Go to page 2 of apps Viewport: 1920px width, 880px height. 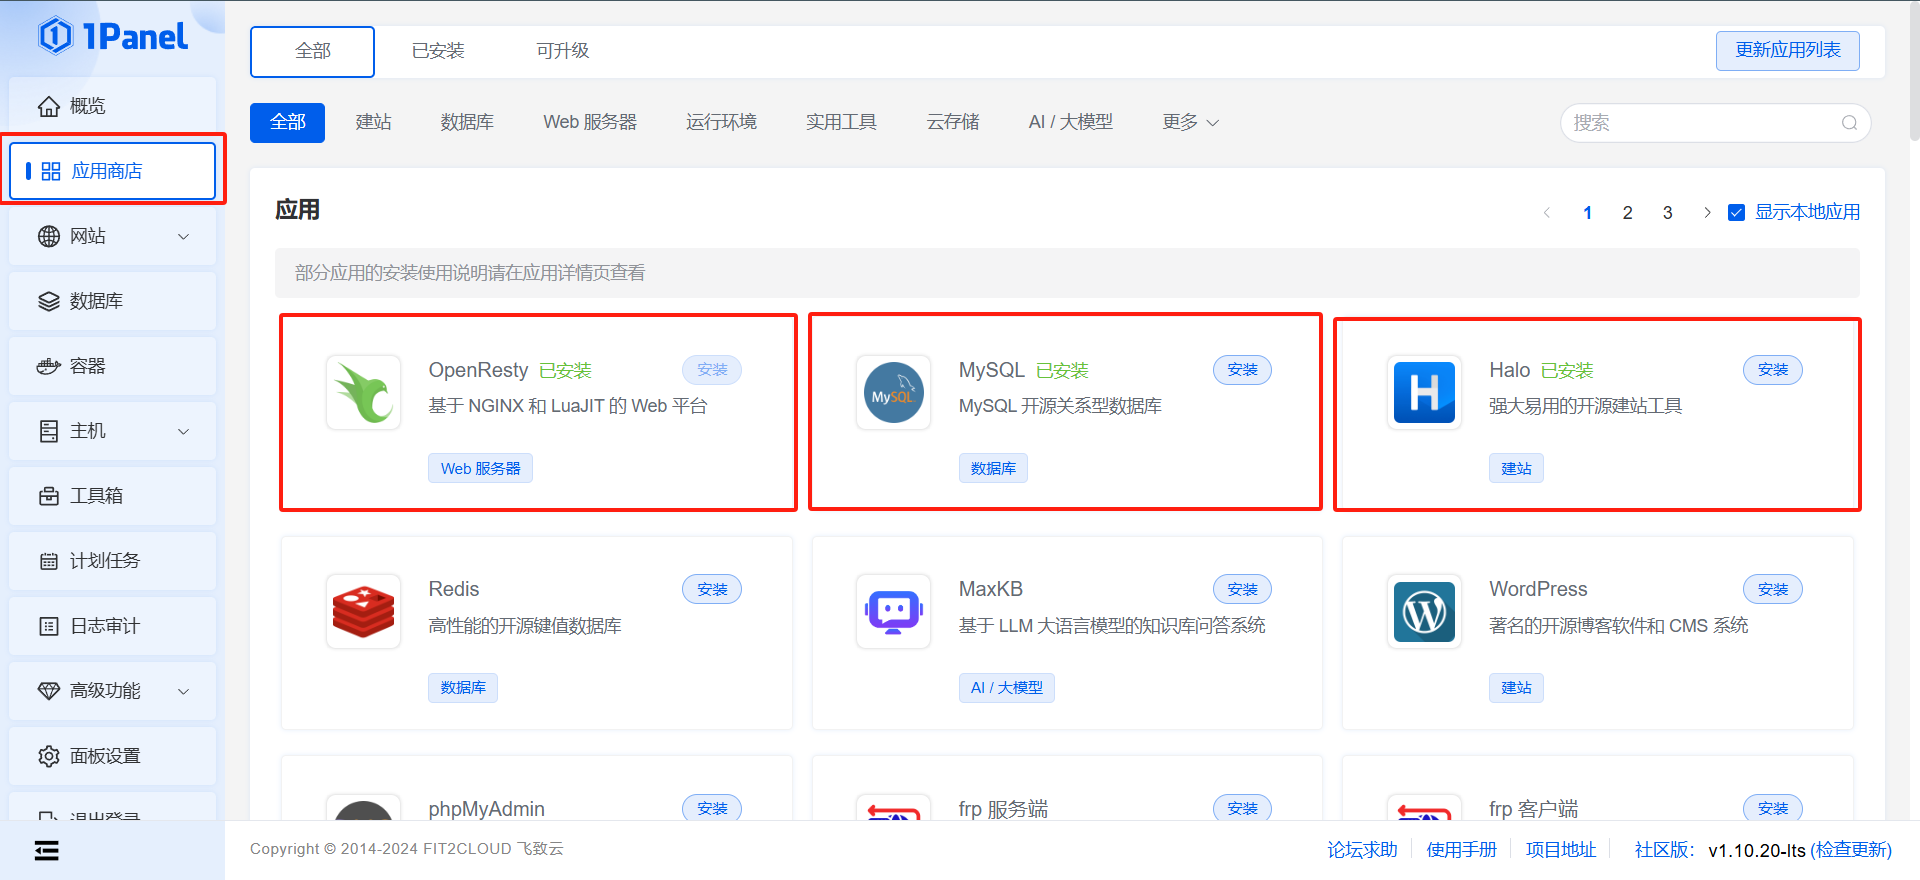click(x=1627, y=213)
